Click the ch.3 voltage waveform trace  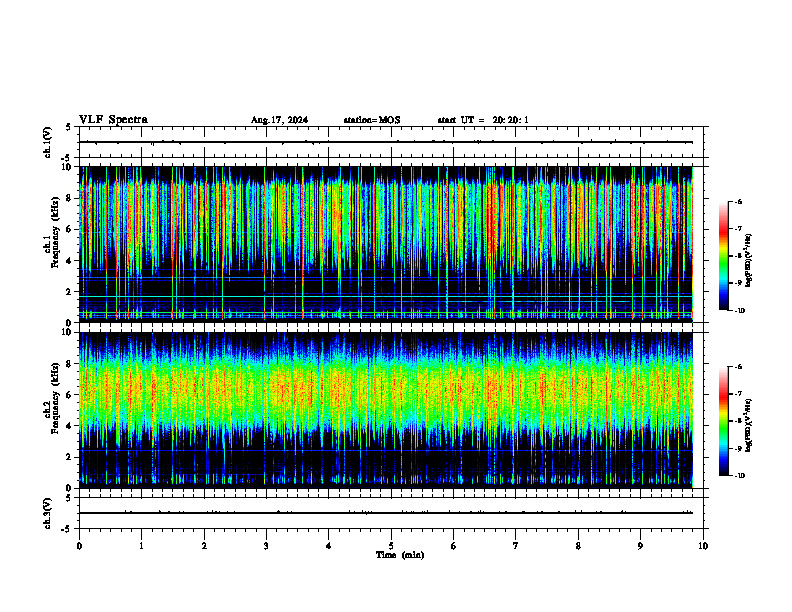pyautogui.click(x=386, y=513)
